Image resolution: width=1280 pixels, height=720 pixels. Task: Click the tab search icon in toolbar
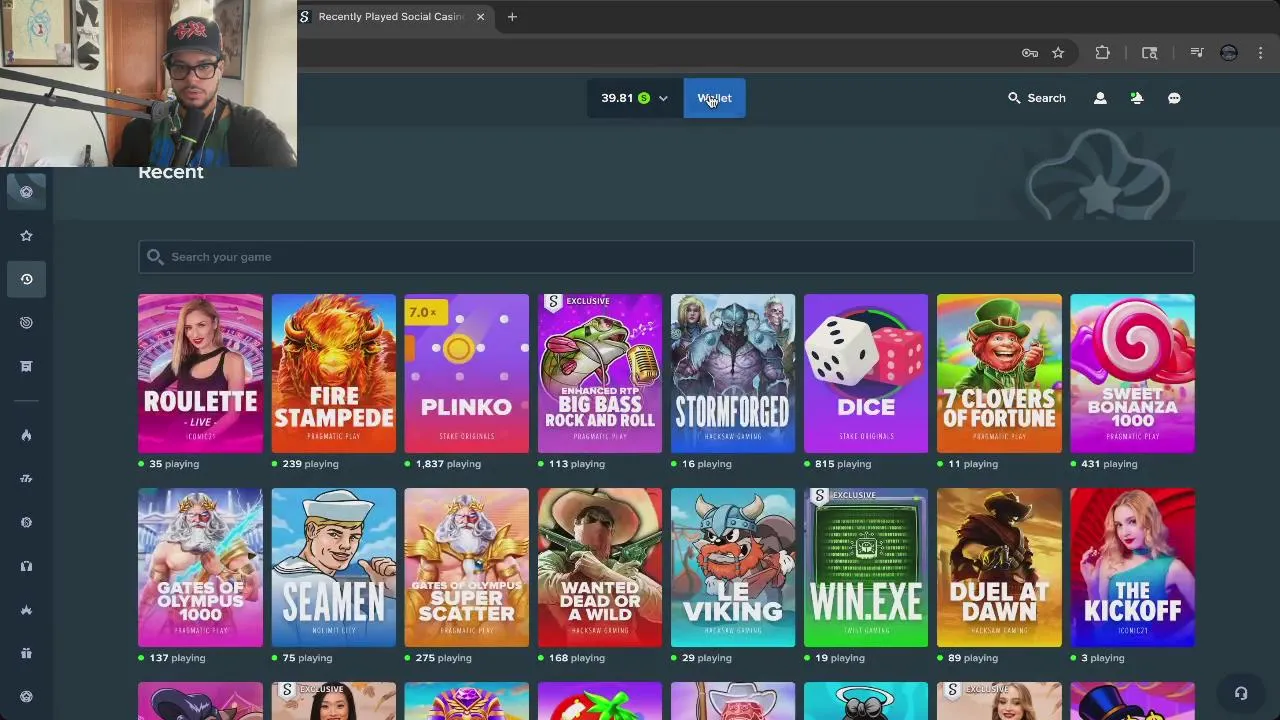click(x=1150, y=53)
